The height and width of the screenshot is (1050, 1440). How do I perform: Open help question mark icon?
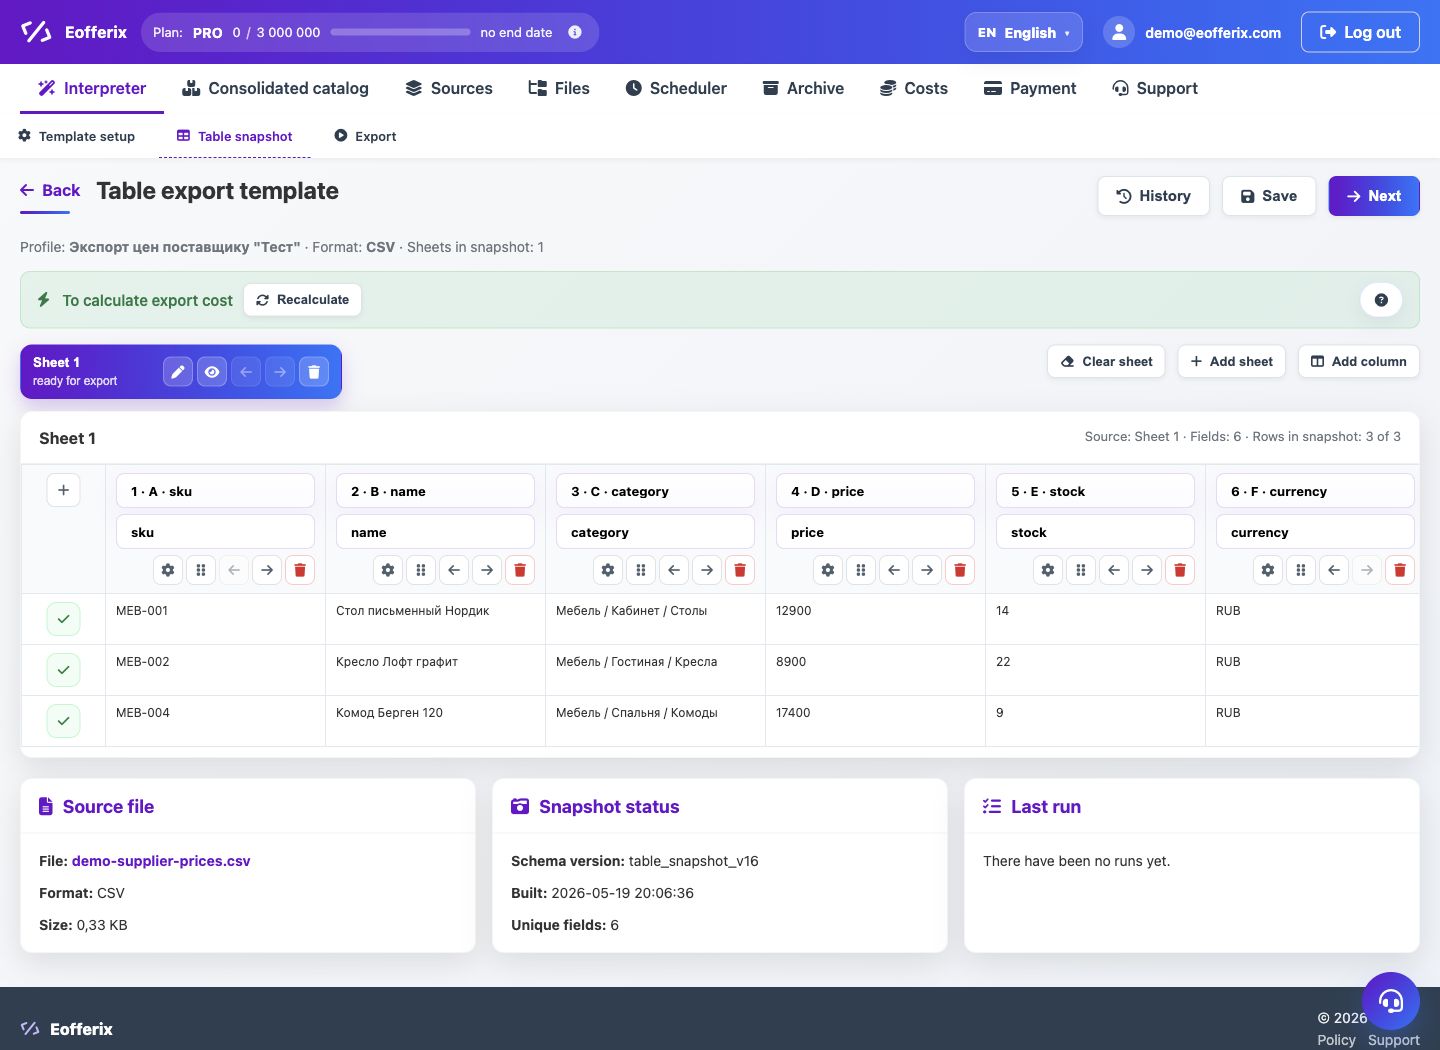[x=1381, y=300]
